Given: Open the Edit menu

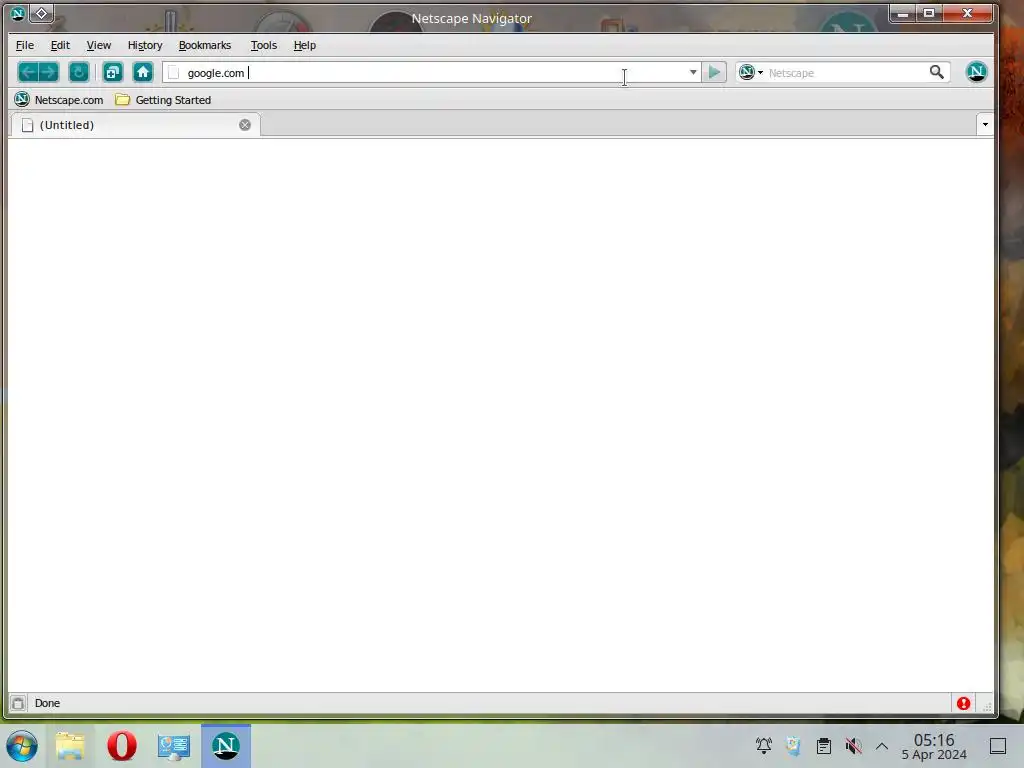Looking at the screenshot, I should (60, 45).
